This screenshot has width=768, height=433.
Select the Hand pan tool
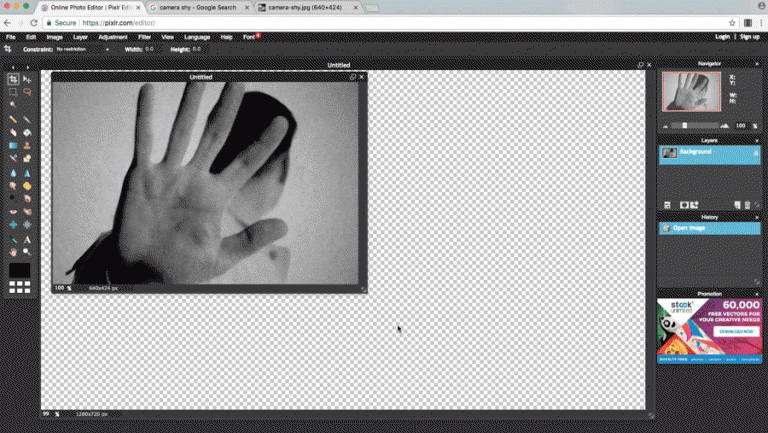pyautogui.click(x=13, y=252)
